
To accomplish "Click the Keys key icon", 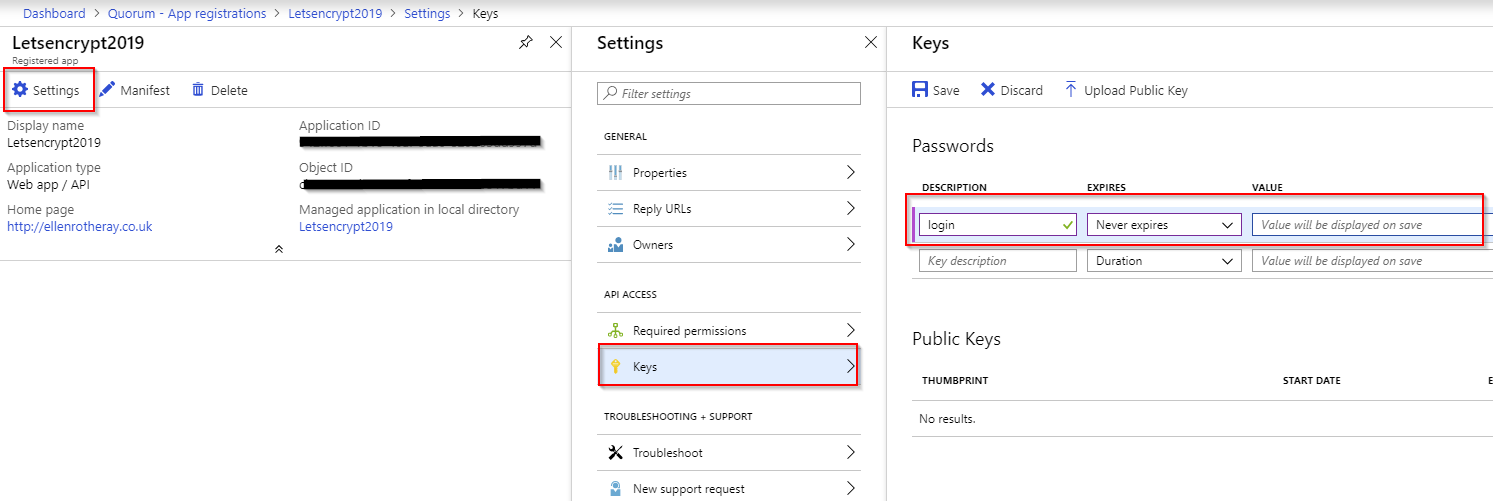I will [616, 367].
